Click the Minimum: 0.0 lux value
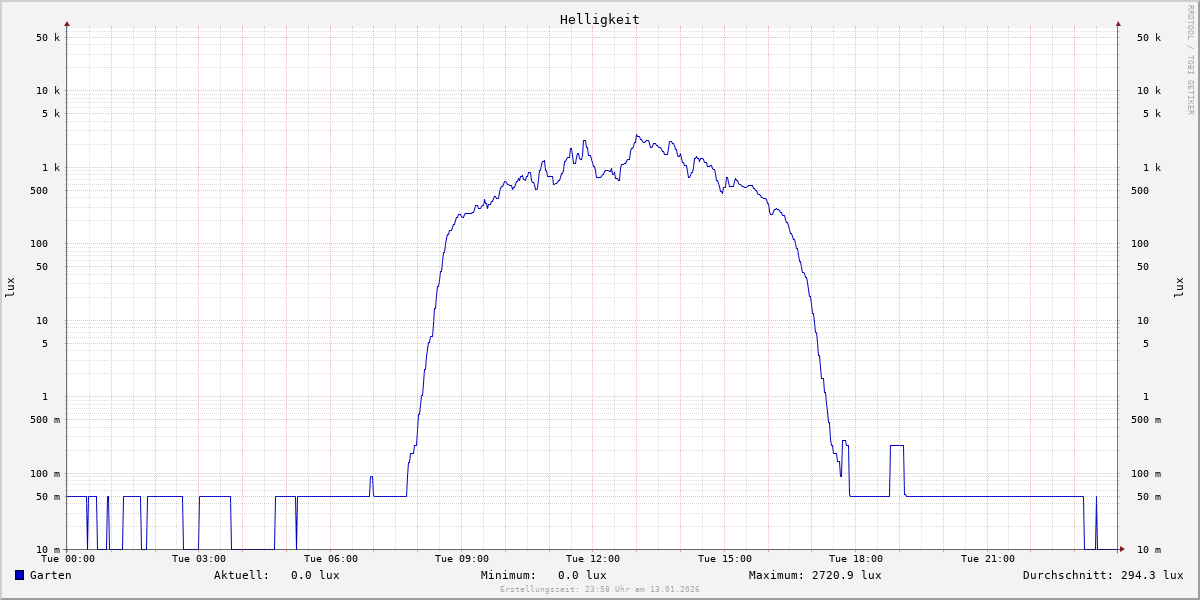The height and width of the screenshot is (600, 1200). click(x=543, y=575)
